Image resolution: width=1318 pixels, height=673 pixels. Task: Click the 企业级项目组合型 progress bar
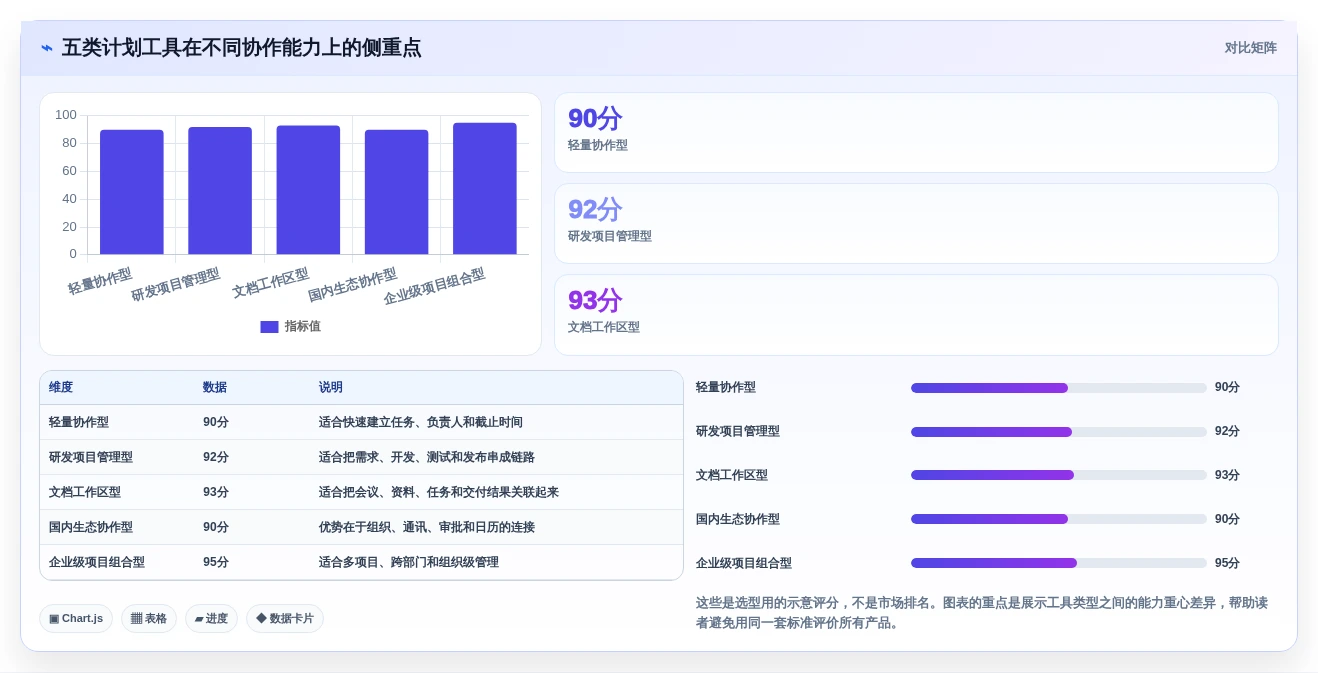pyautogui.click(x=1058, y=563)
